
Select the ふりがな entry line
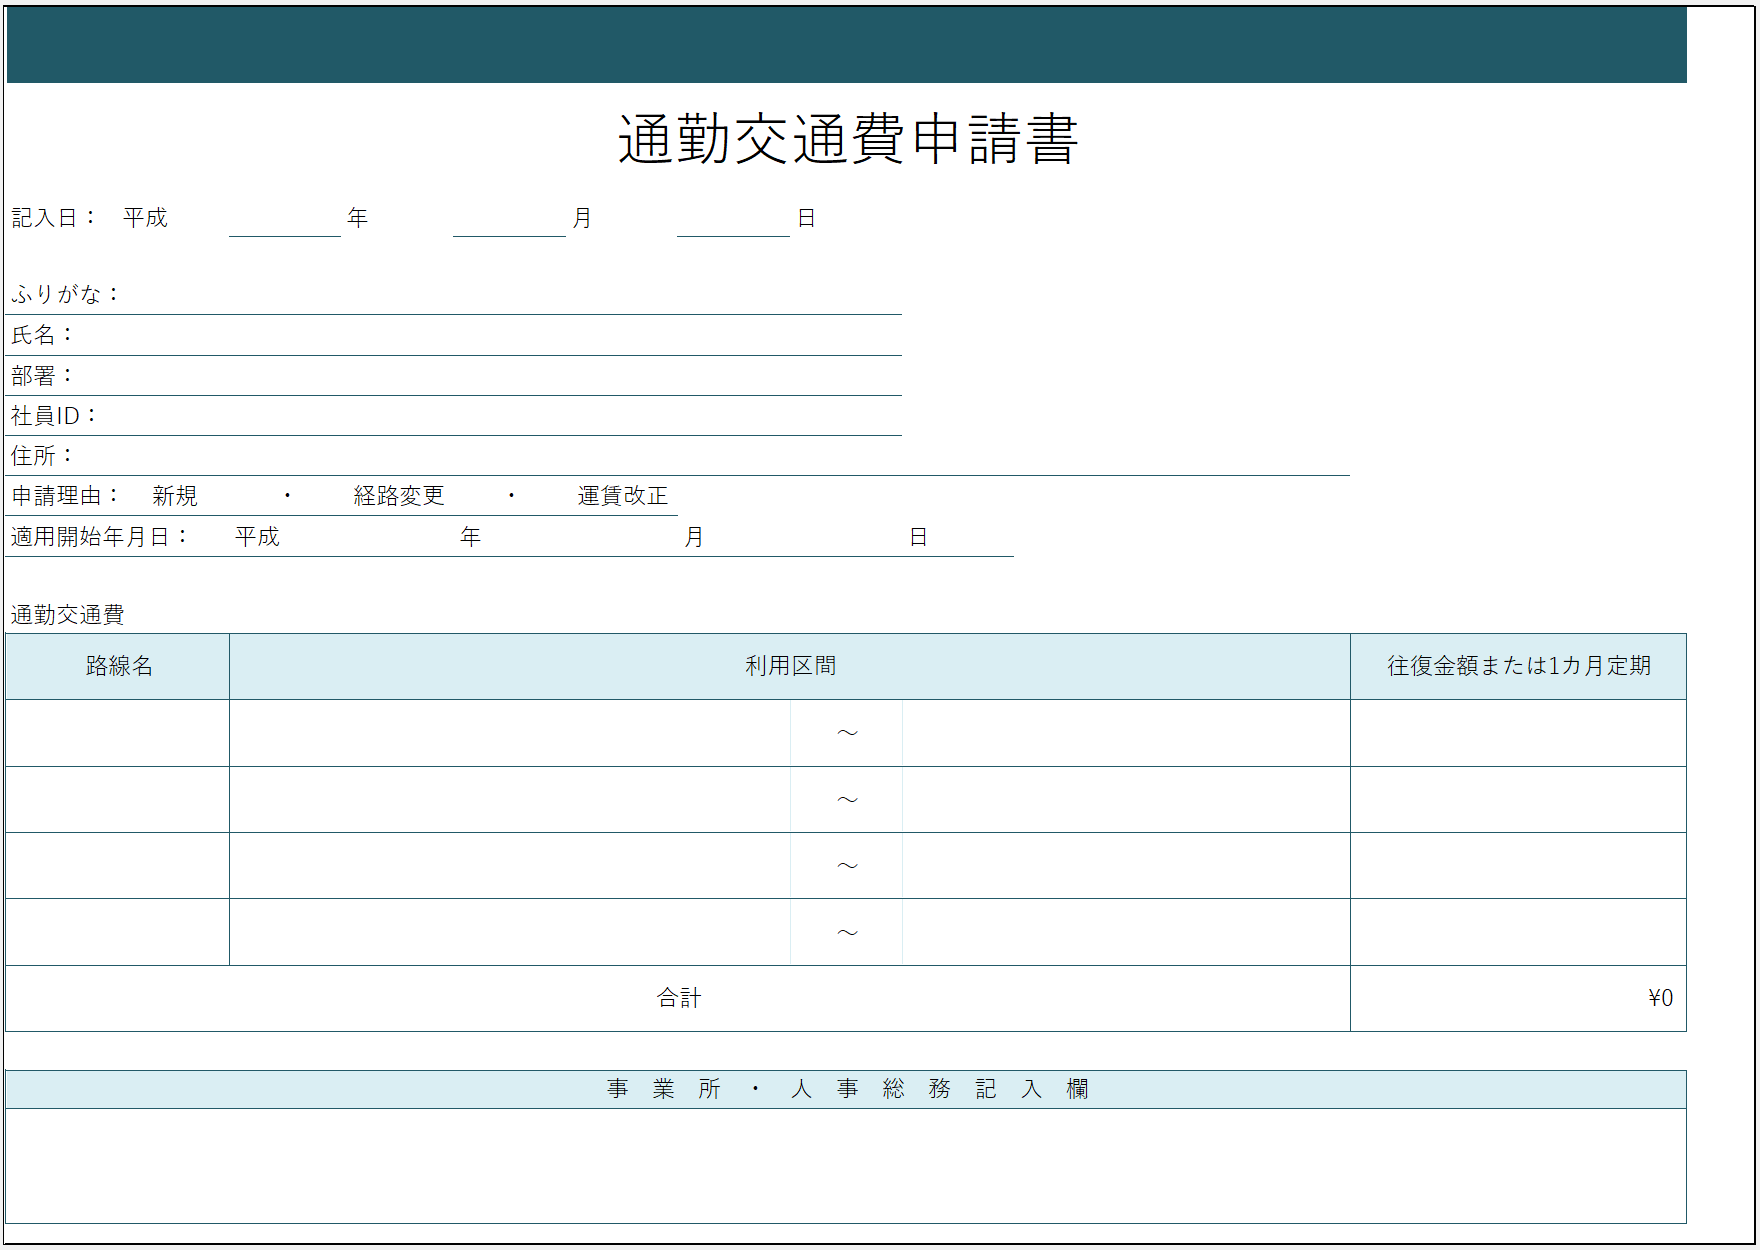tap(510, 295)
